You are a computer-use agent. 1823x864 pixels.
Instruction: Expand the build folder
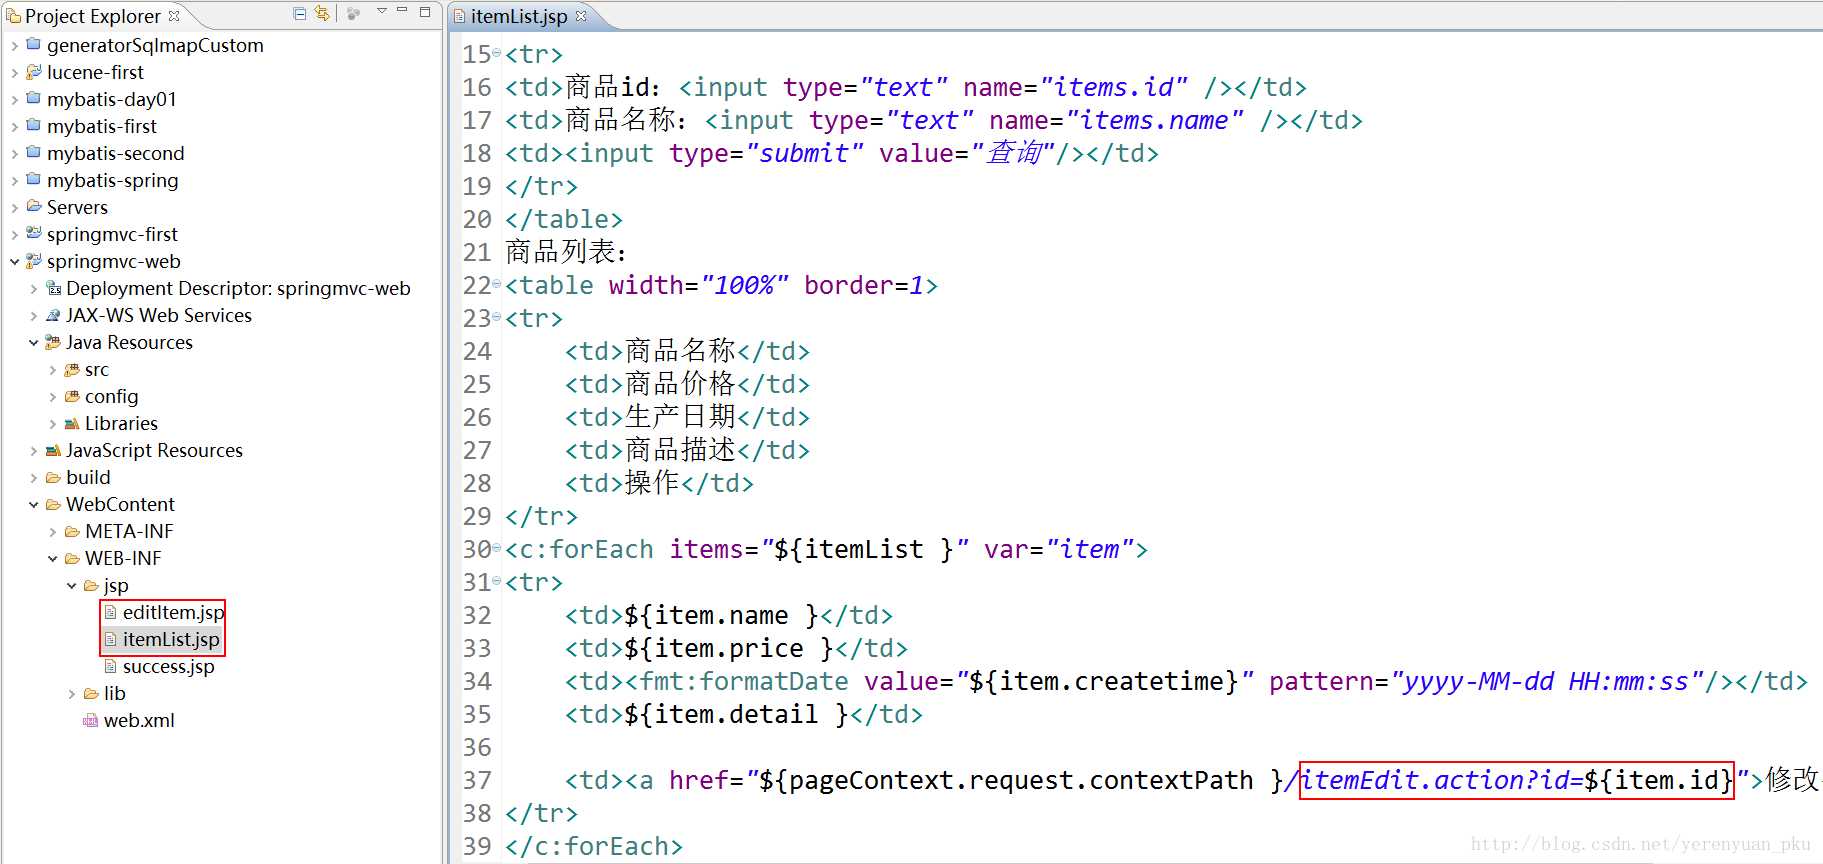tap(33, 478)
